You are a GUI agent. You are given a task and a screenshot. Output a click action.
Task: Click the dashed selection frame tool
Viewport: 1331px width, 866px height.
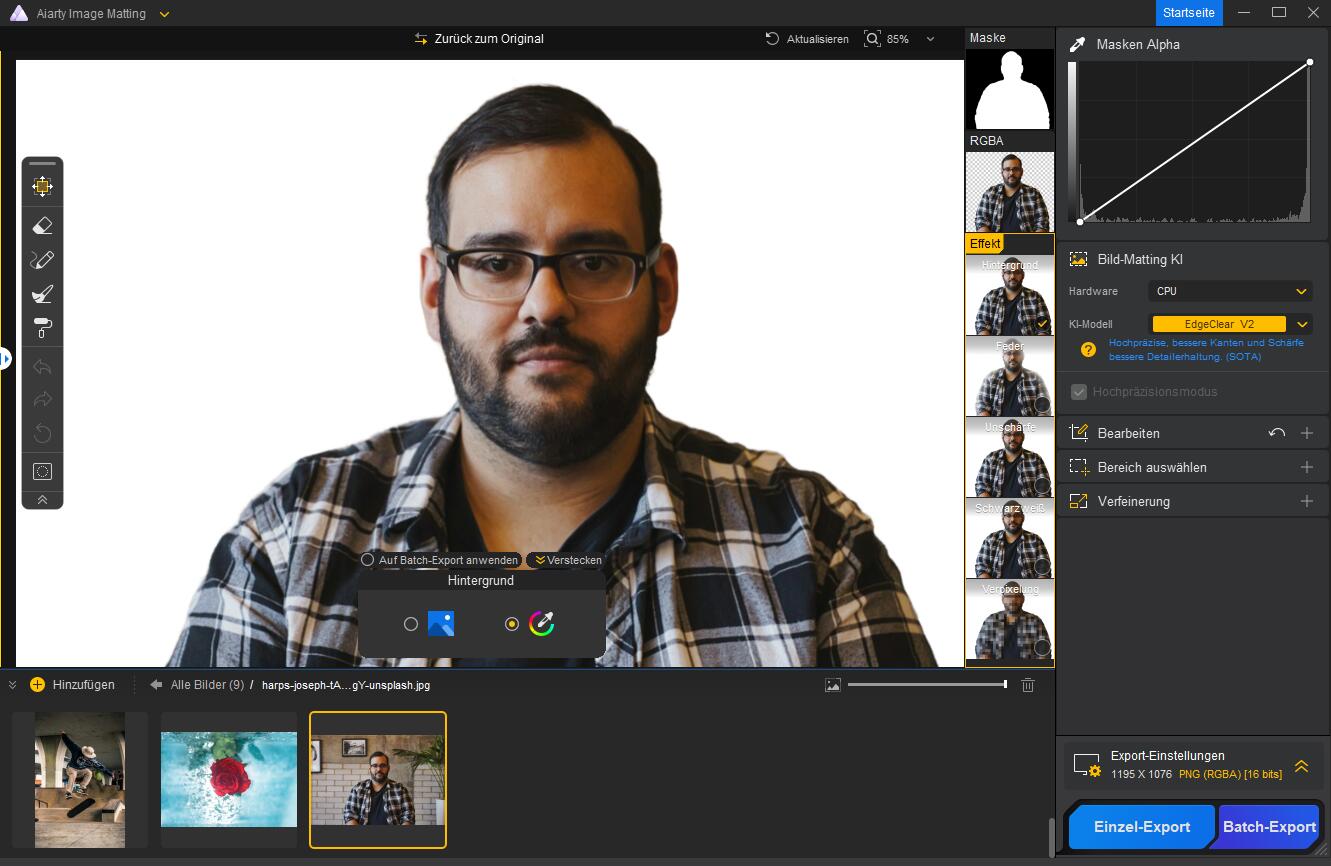click(42, 471)
